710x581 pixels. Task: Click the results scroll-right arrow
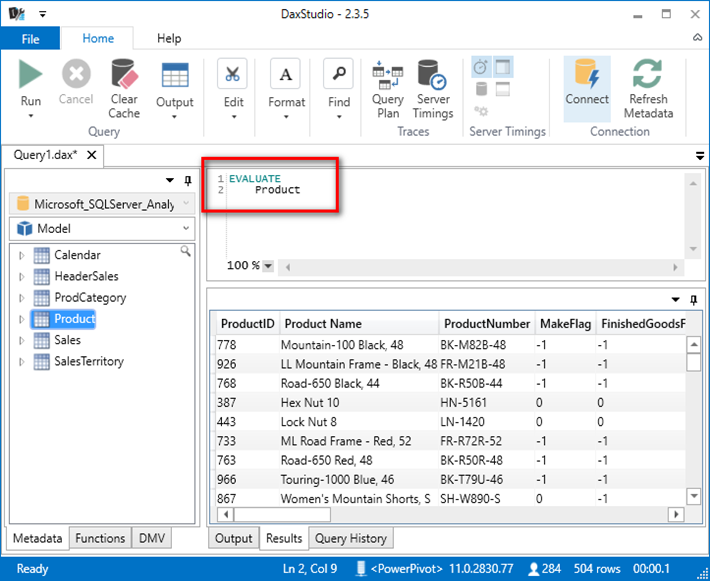[676, 515]
